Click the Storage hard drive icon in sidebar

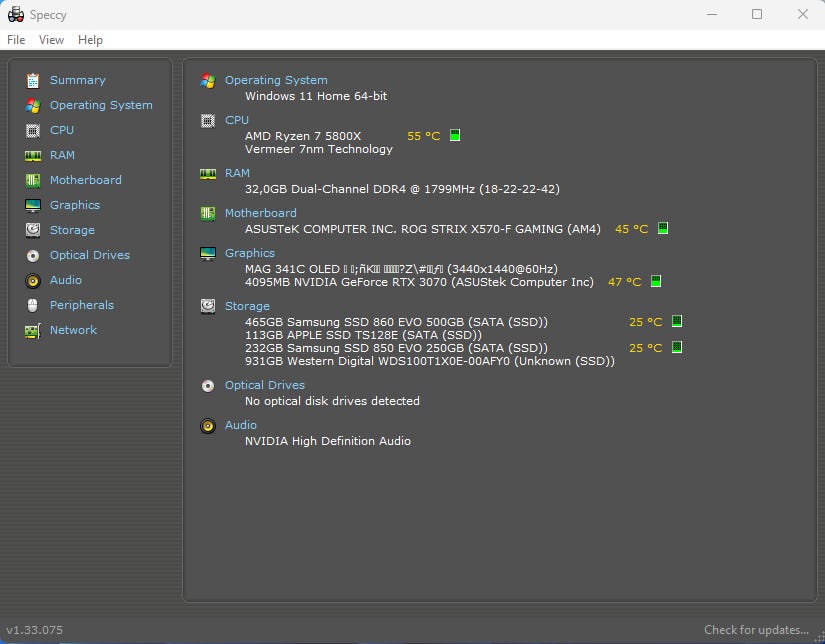click(x=33, y=230)
